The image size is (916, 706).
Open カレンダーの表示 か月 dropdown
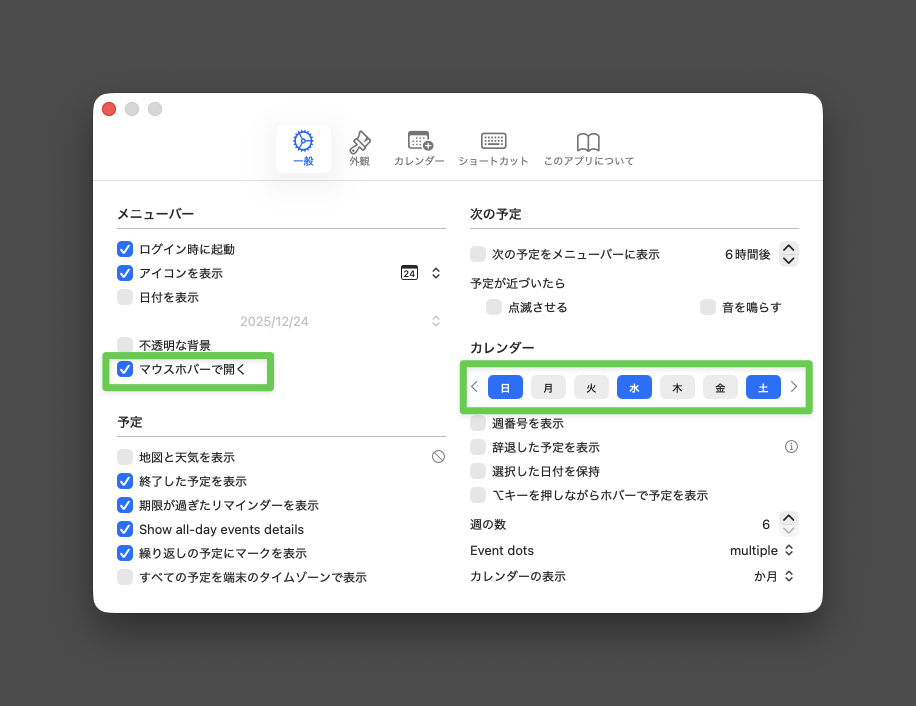pyautogui.click(x=774, y=577)
